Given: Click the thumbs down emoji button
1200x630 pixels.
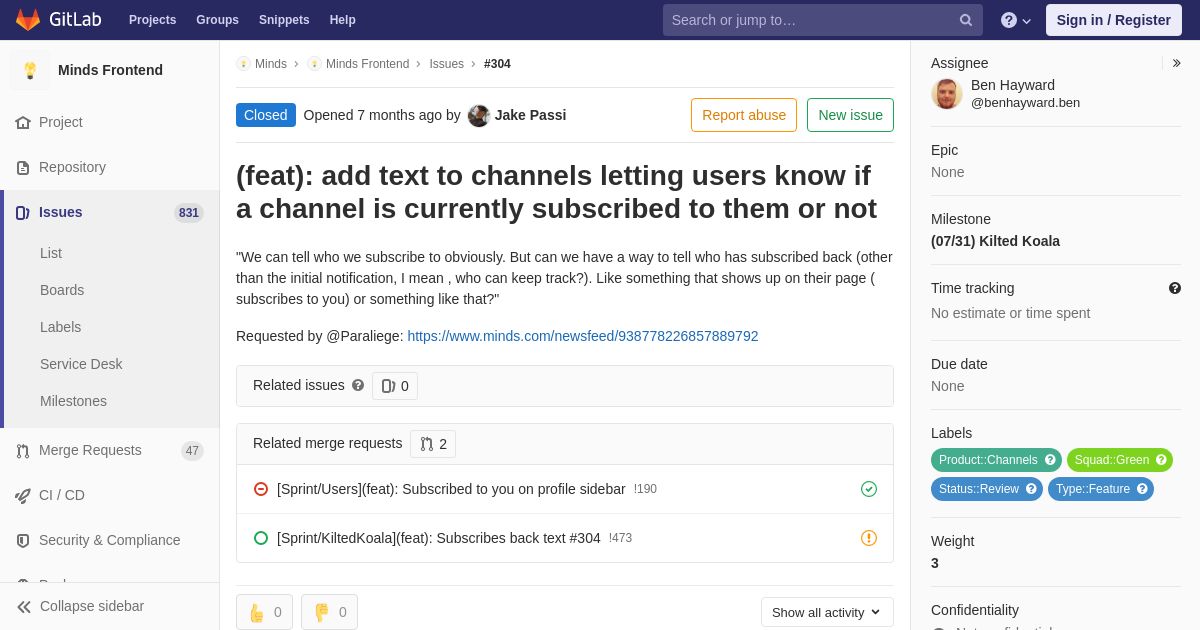Looking at the screenshot, I should [329, 612].
